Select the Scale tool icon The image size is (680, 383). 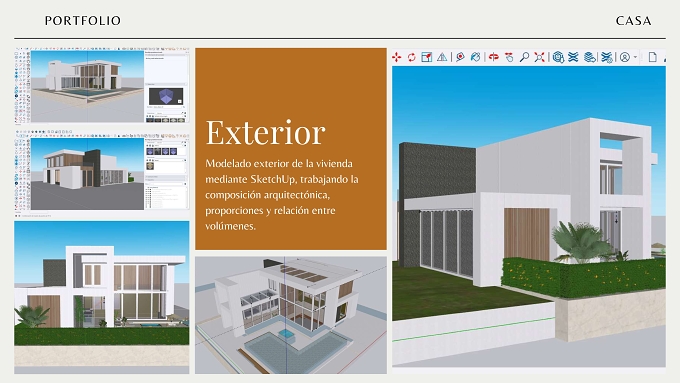(x=427, y=57)
